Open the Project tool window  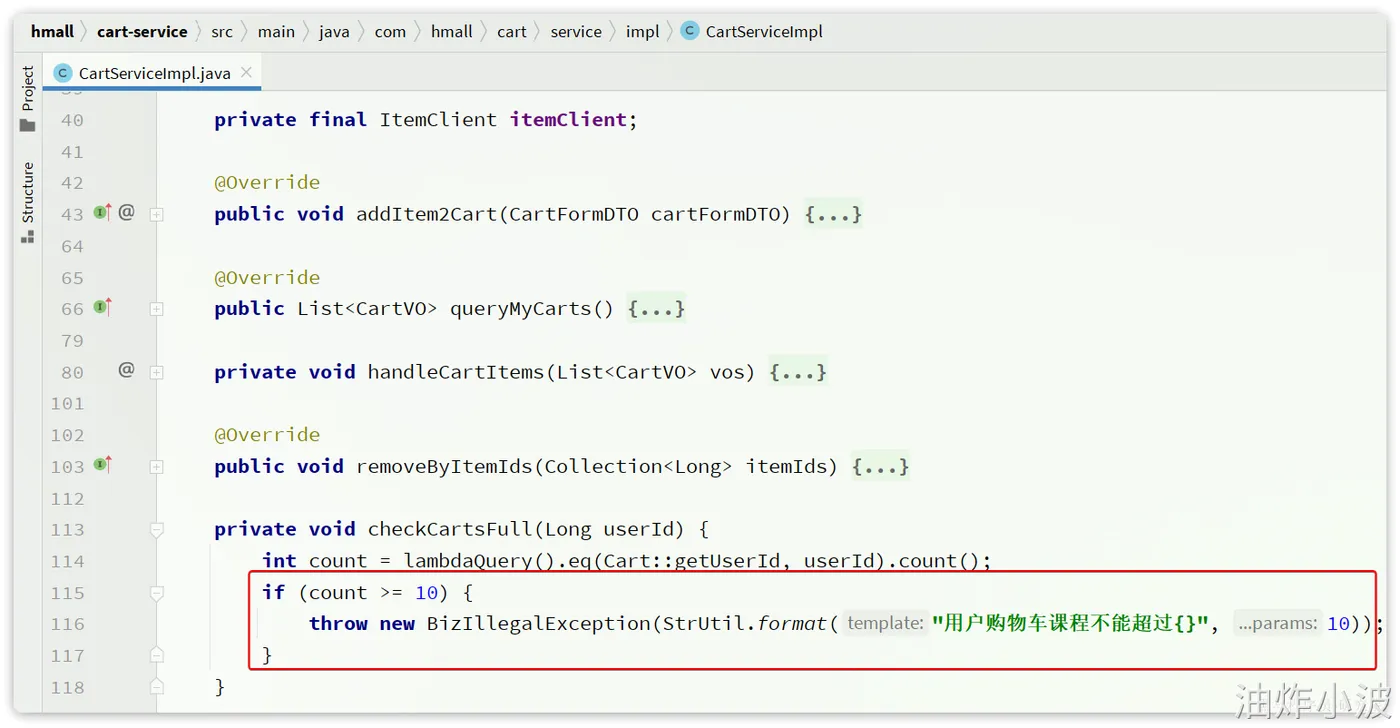(28, 99)
